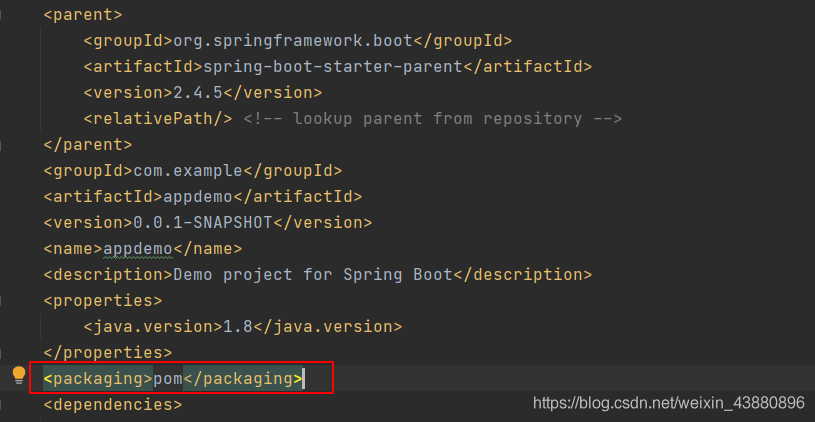This screenshot has height=422, width=815.
Task: Click the java.version 1.8 value
Action: (236, 327)
